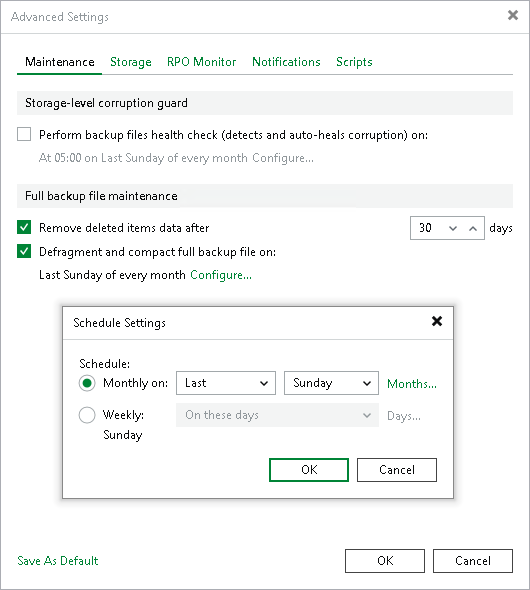The width and height of the screenshot is (530, 590).
Task: Open the Last occurrence dropdown
Action: [226, 383]
